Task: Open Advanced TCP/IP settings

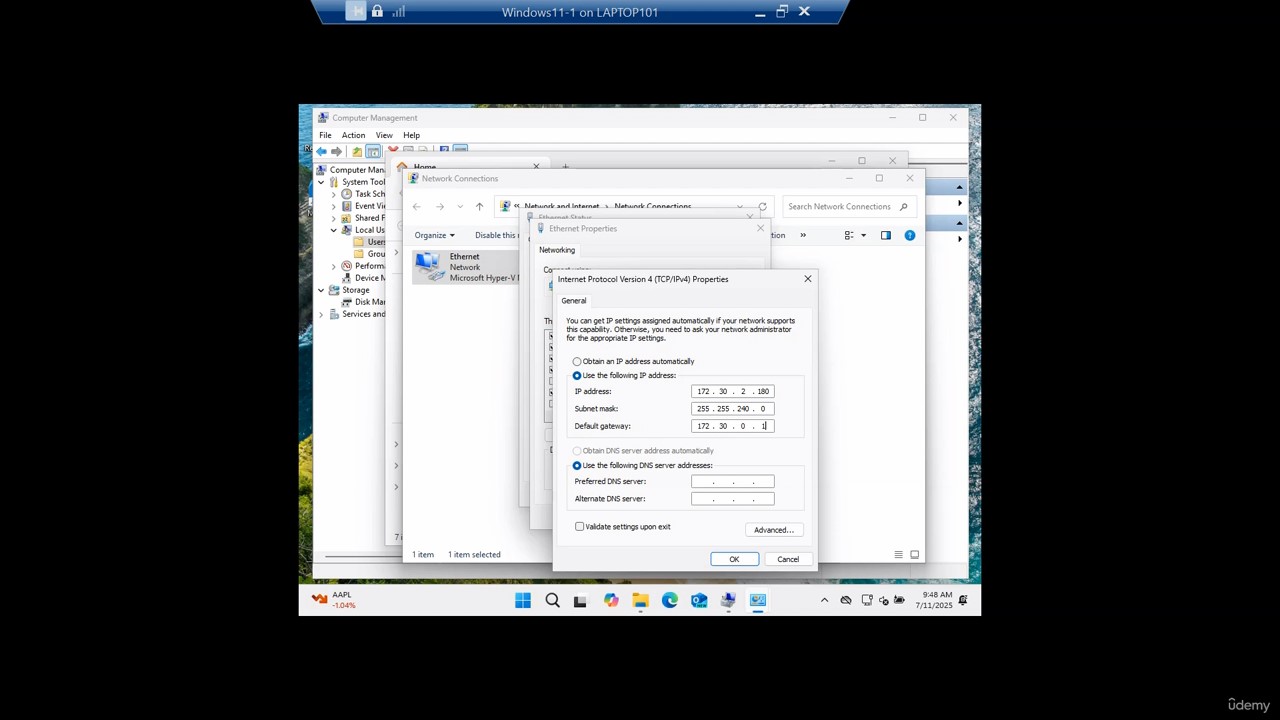Action: click(x=773, y=530)
